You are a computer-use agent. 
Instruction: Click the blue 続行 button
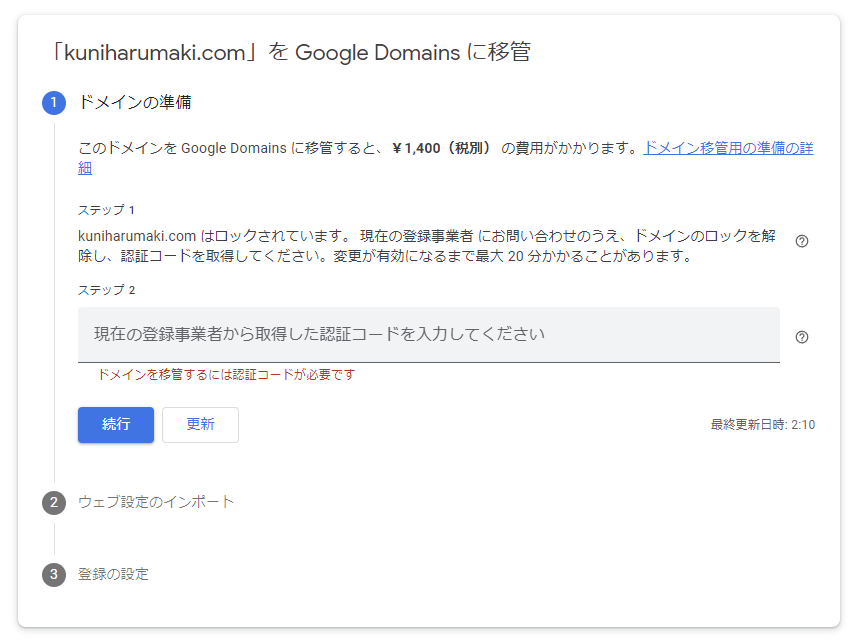tap(116, 425)
